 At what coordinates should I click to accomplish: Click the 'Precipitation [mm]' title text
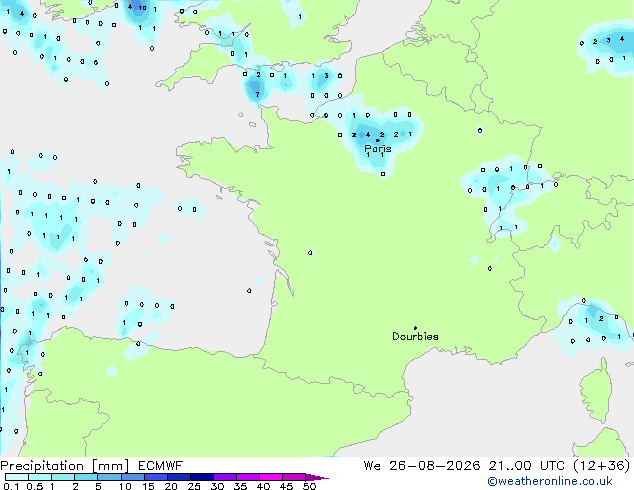click(65, 466)
